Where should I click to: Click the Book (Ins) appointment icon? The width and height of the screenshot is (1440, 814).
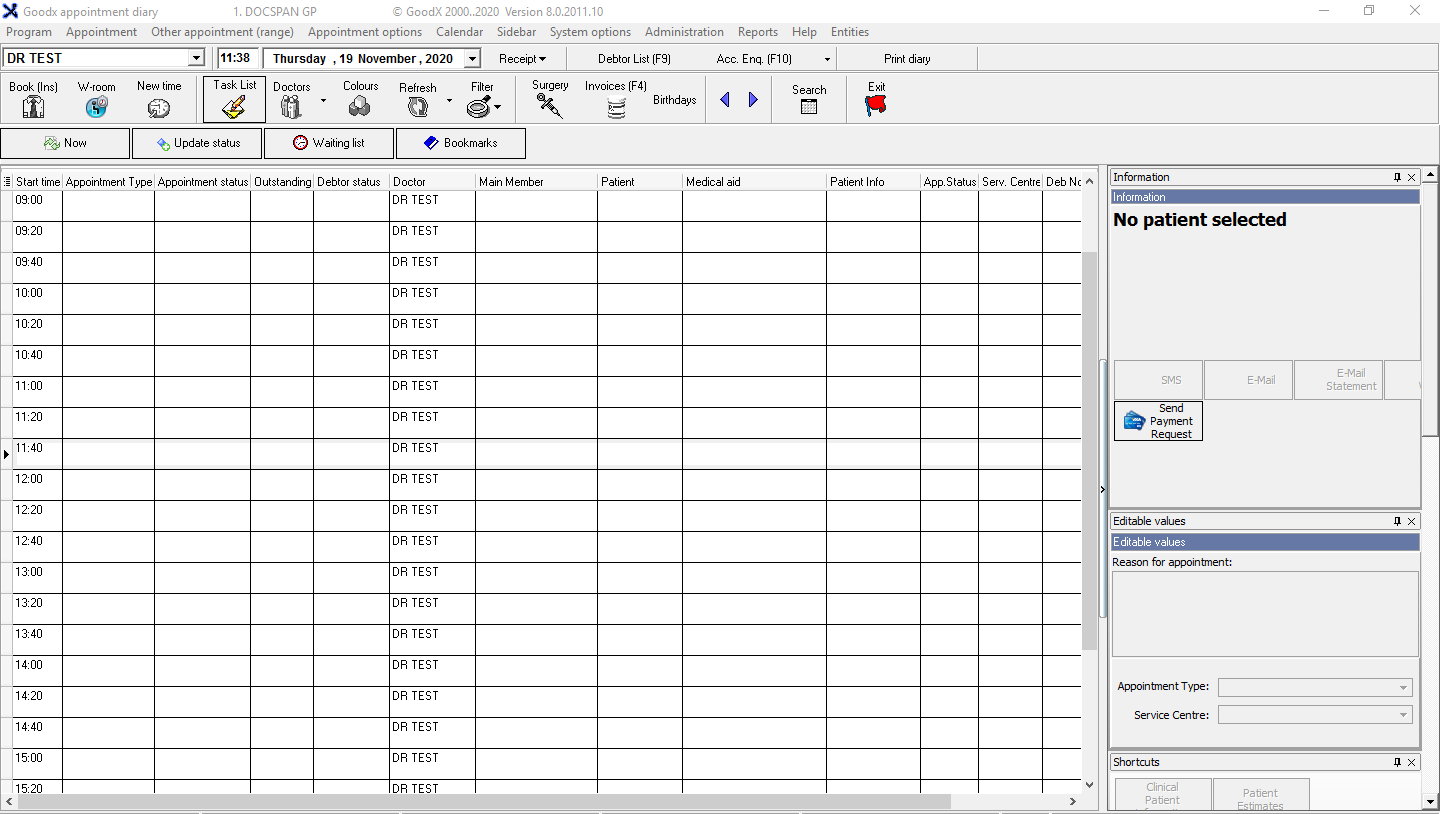click(33, 106)
